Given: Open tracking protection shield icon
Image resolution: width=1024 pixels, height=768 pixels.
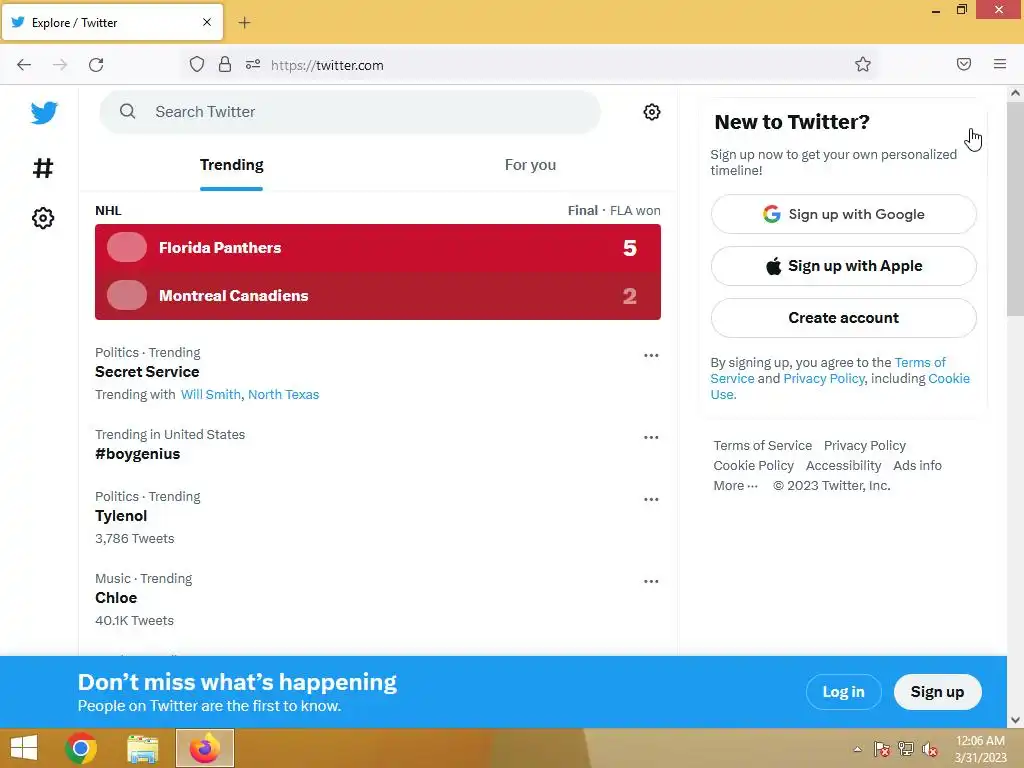Looking at the screenshot, I should coord(197,64).
